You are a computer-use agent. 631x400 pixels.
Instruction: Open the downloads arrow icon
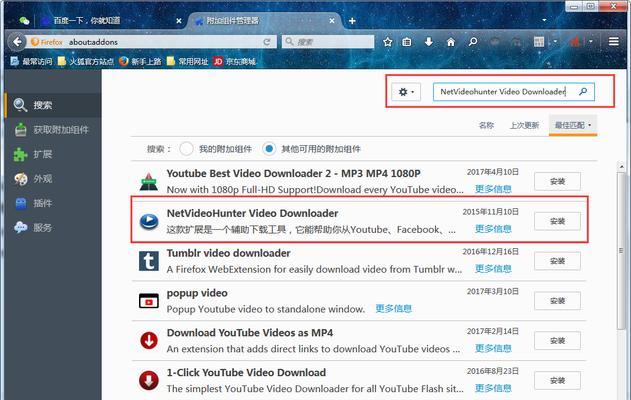(429, 41)
